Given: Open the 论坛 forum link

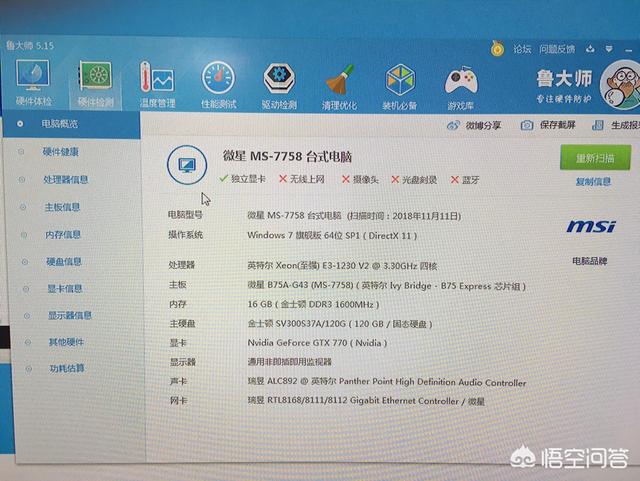Looking at the screenshot, I should (x=522, y=49).
